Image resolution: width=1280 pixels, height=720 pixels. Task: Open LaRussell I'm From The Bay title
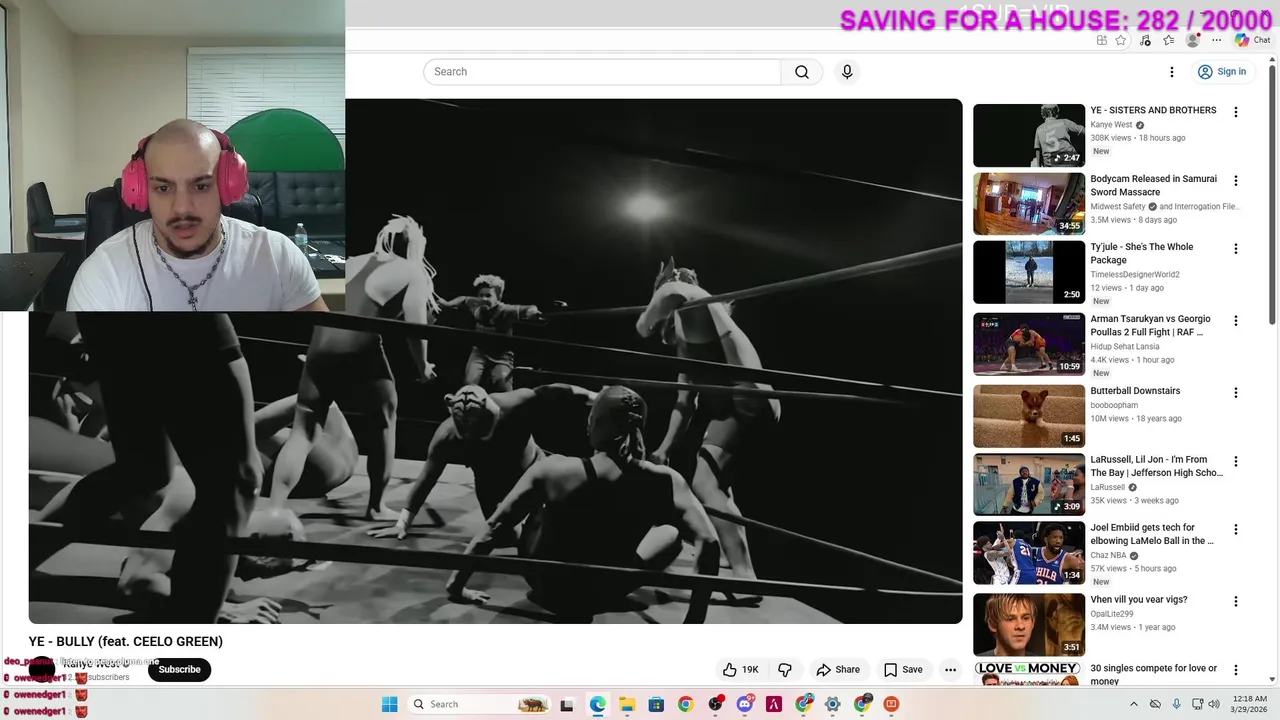coord(1156,466)
